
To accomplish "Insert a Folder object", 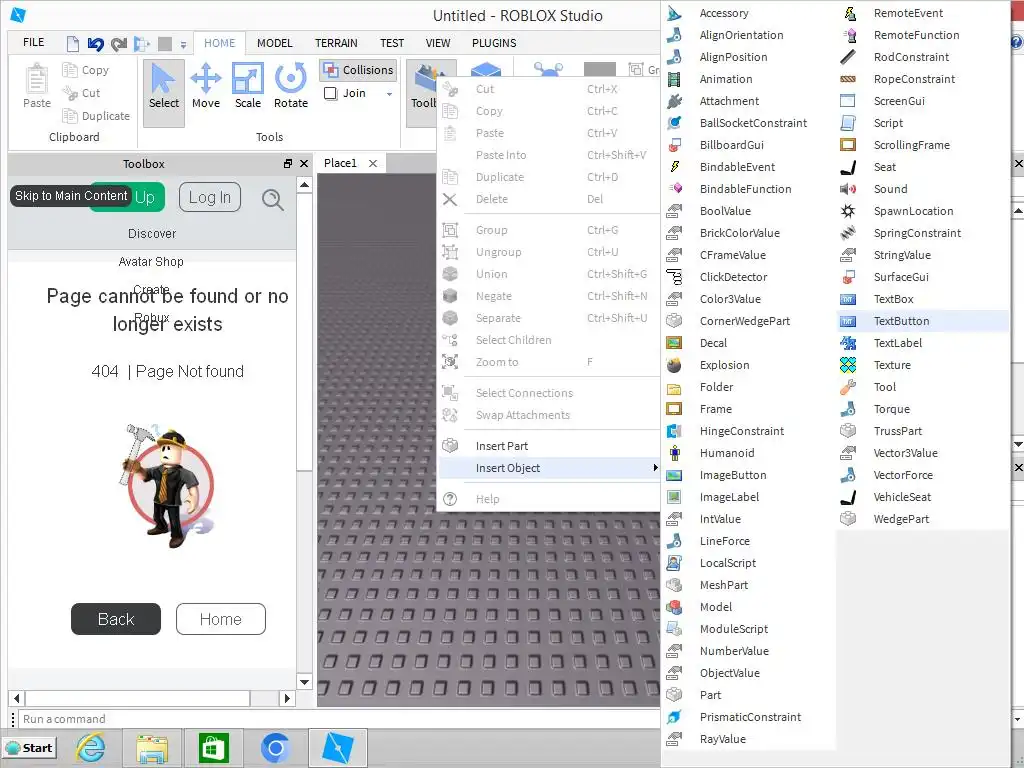I will click(748, 387).
